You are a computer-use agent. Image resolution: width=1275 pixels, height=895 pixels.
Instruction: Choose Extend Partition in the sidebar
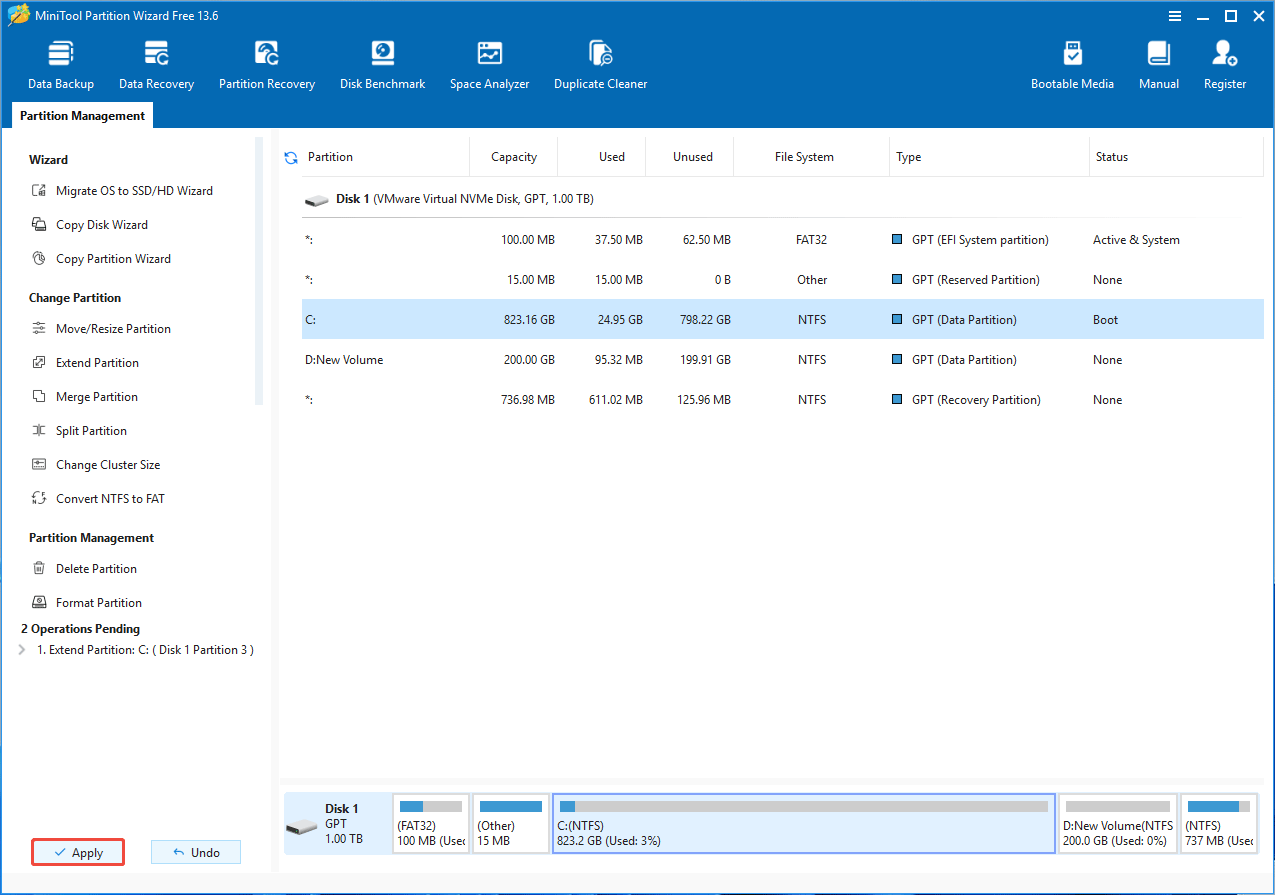click(x=85, y=363)
